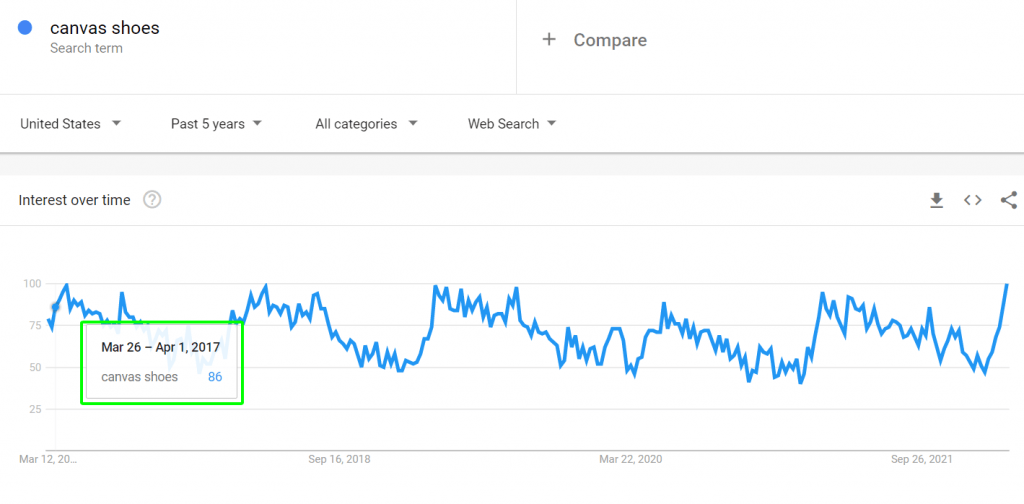Click the Compare button
Screen dimensions: 1024x504
[594, 40]
